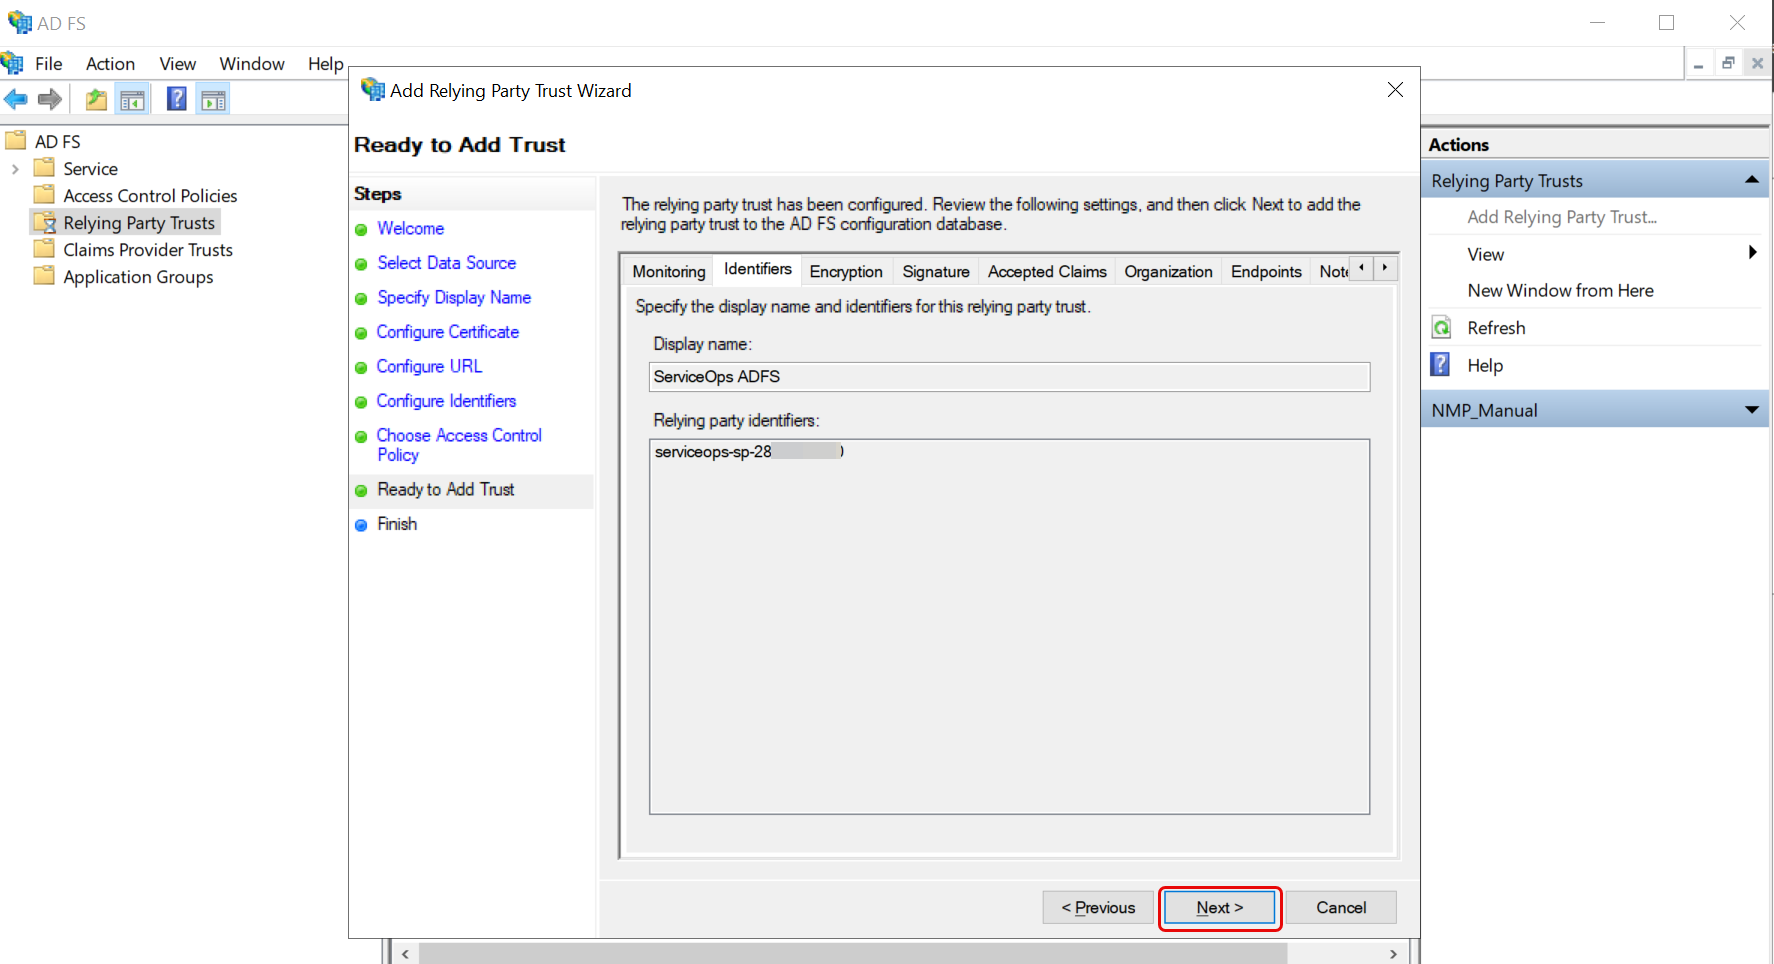Toggle the Show/Hide Console Tree icon
This screenshot has width=1774, height=964.
pos(132,99)
